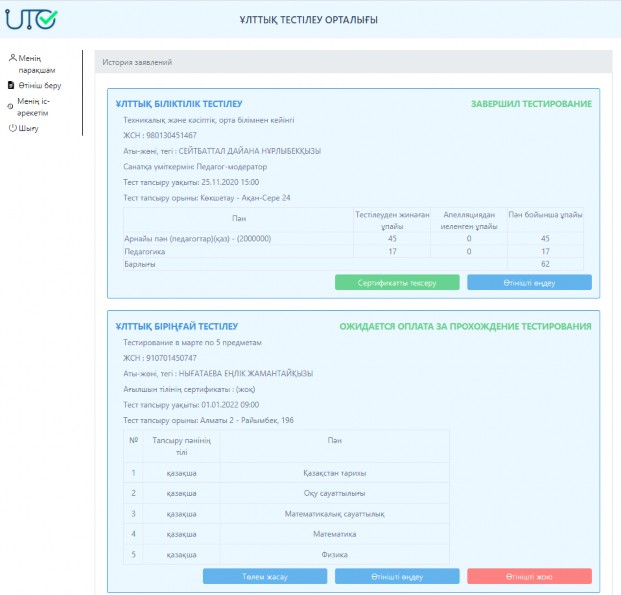Click Өтінішті өңдеу in the first application card

coord(529,282)
